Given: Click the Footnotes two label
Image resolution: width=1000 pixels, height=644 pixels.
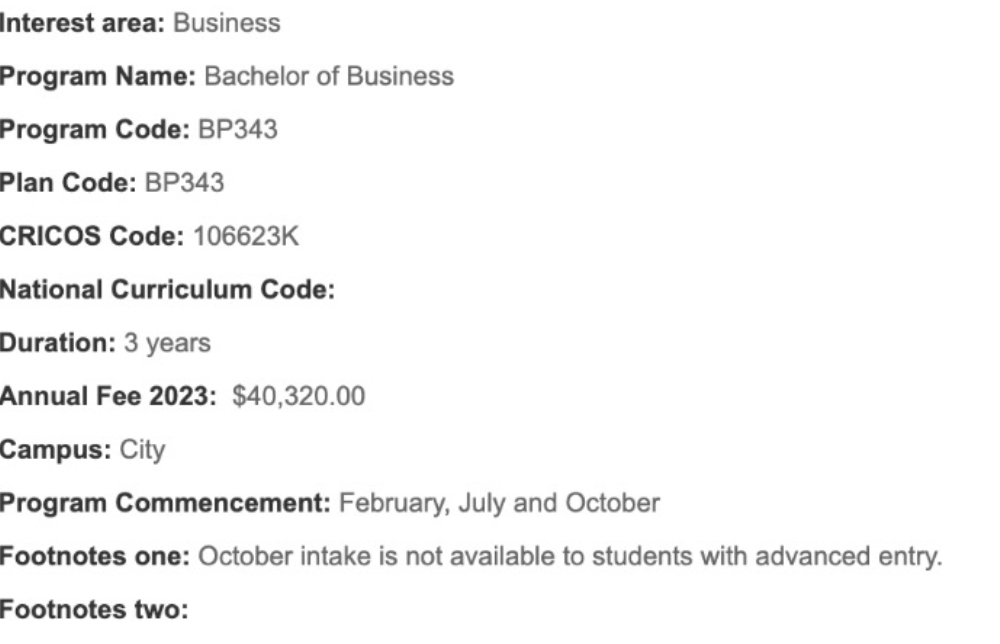Looking at the screenshot, I should 94,610.
